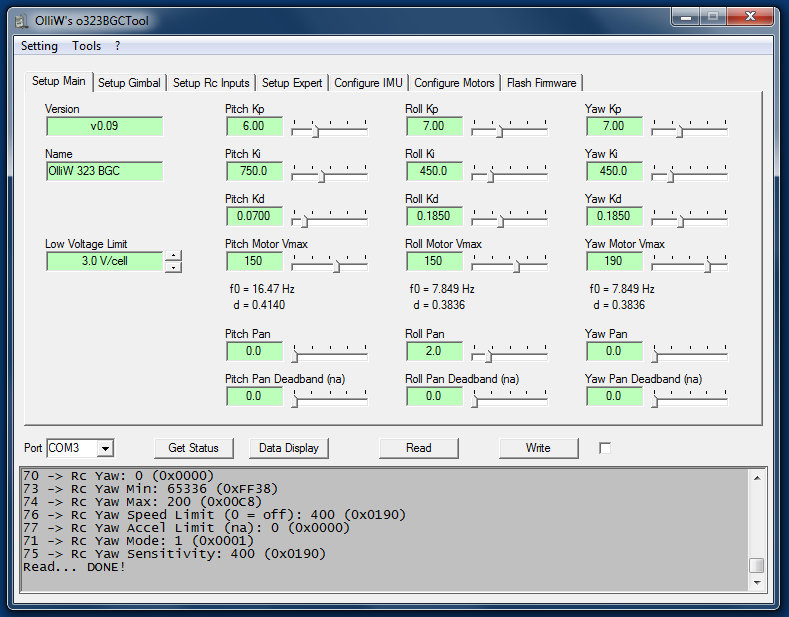Click the Name field OlliW 323 BGC
Screen dimensions: 789x617
click(x=104, y=171)
